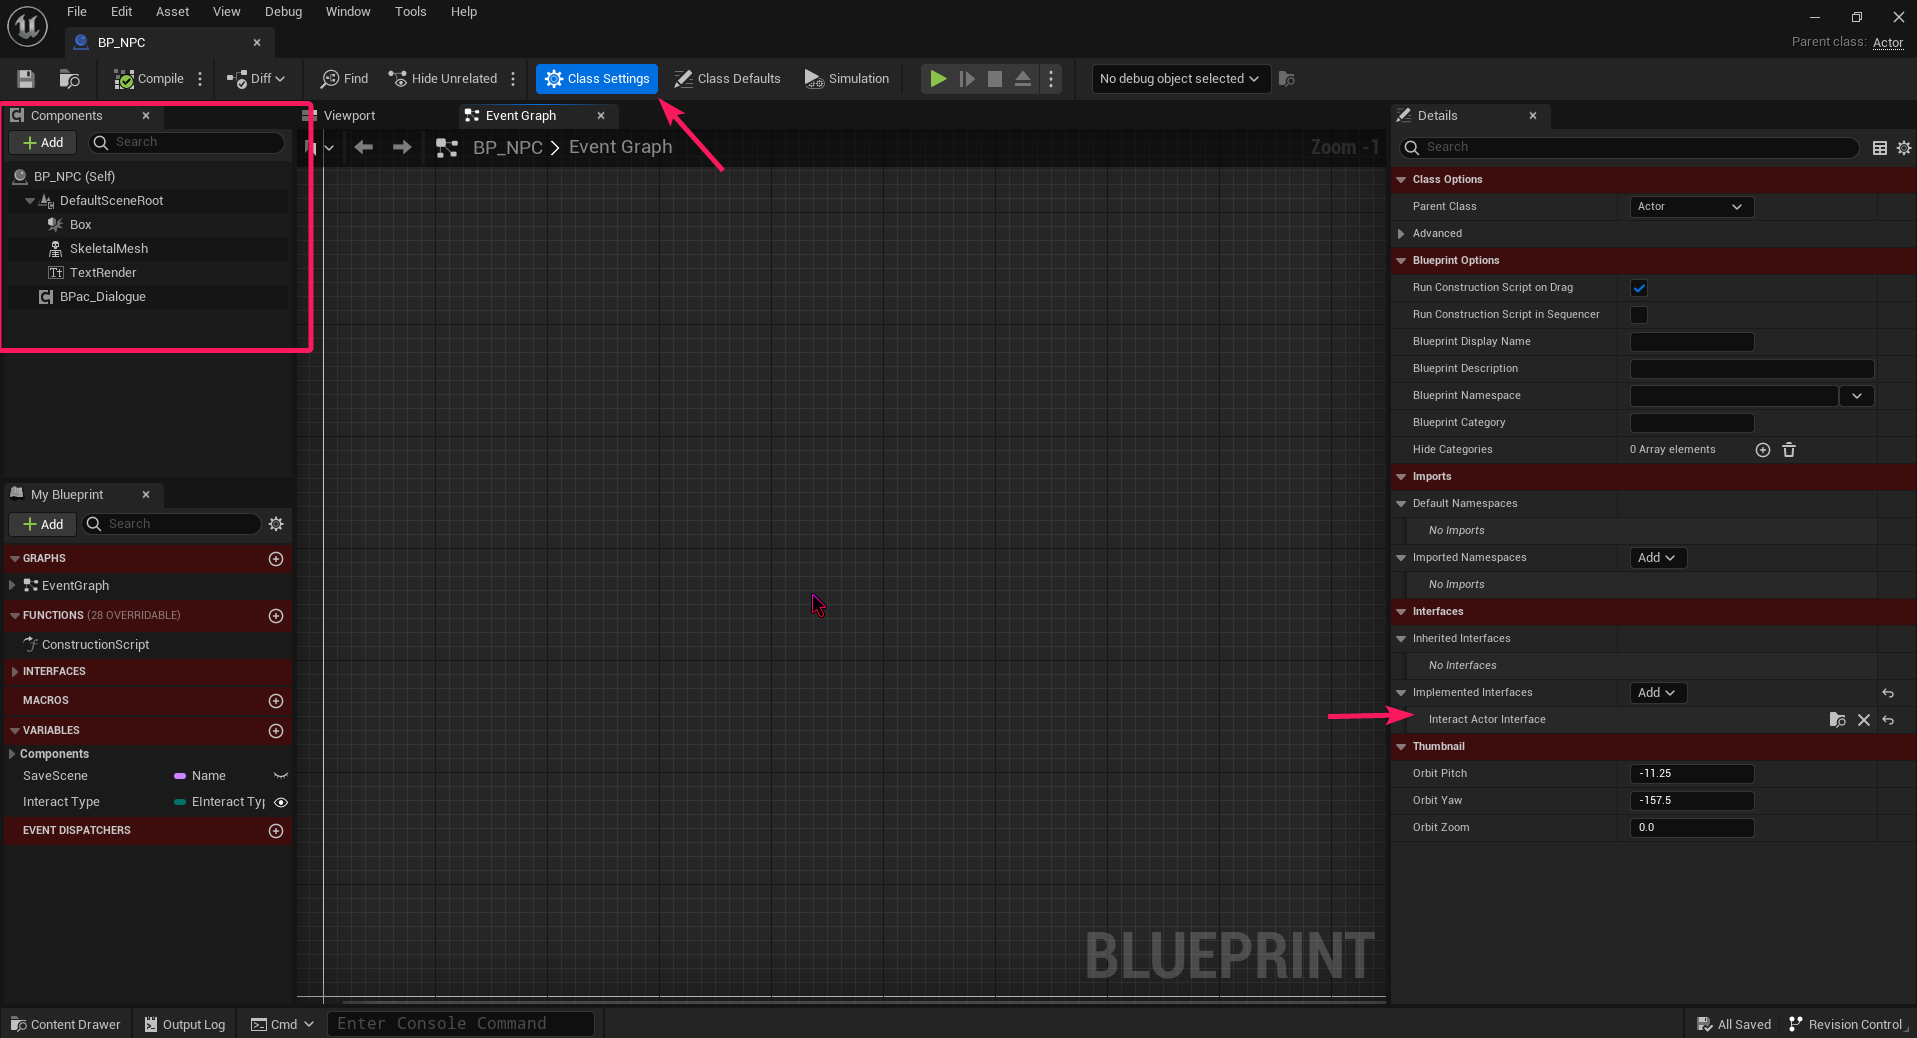This screenshot has height=1038, width=1917.
Task: Open the debug object selector dropdown
Action: click(1180, 79)
